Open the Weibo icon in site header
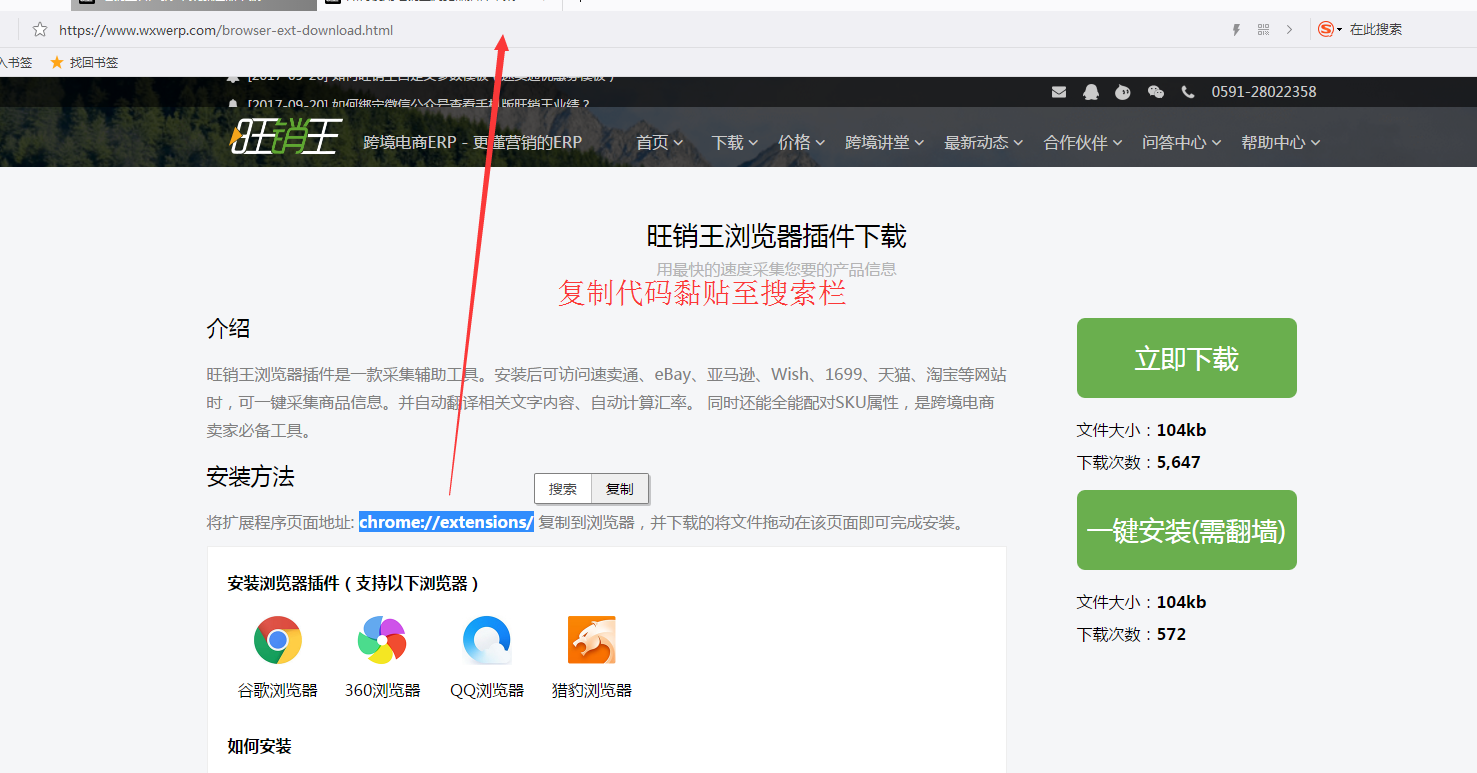Screen dimensions: 1477x773 1123,92
